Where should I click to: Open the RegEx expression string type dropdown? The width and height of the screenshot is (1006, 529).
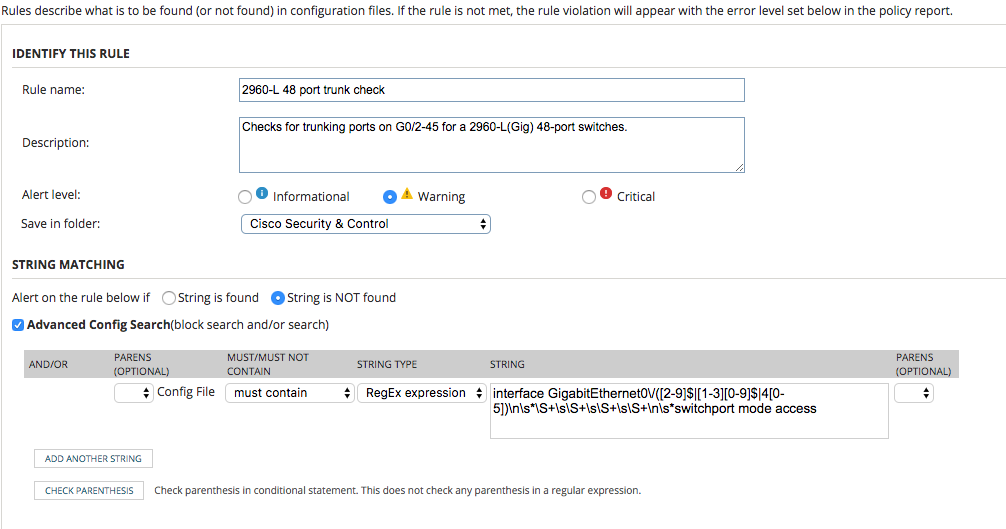click(x=421, y=393)
